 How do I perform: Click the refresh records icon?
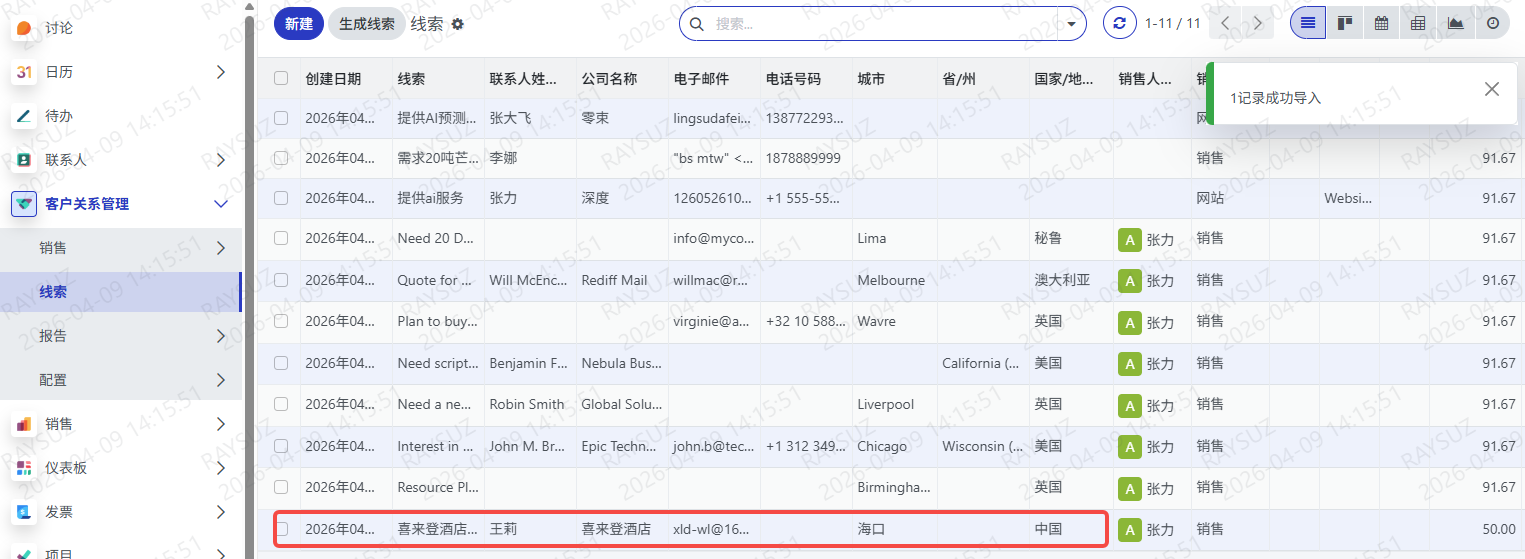(x=1120, y=23)
